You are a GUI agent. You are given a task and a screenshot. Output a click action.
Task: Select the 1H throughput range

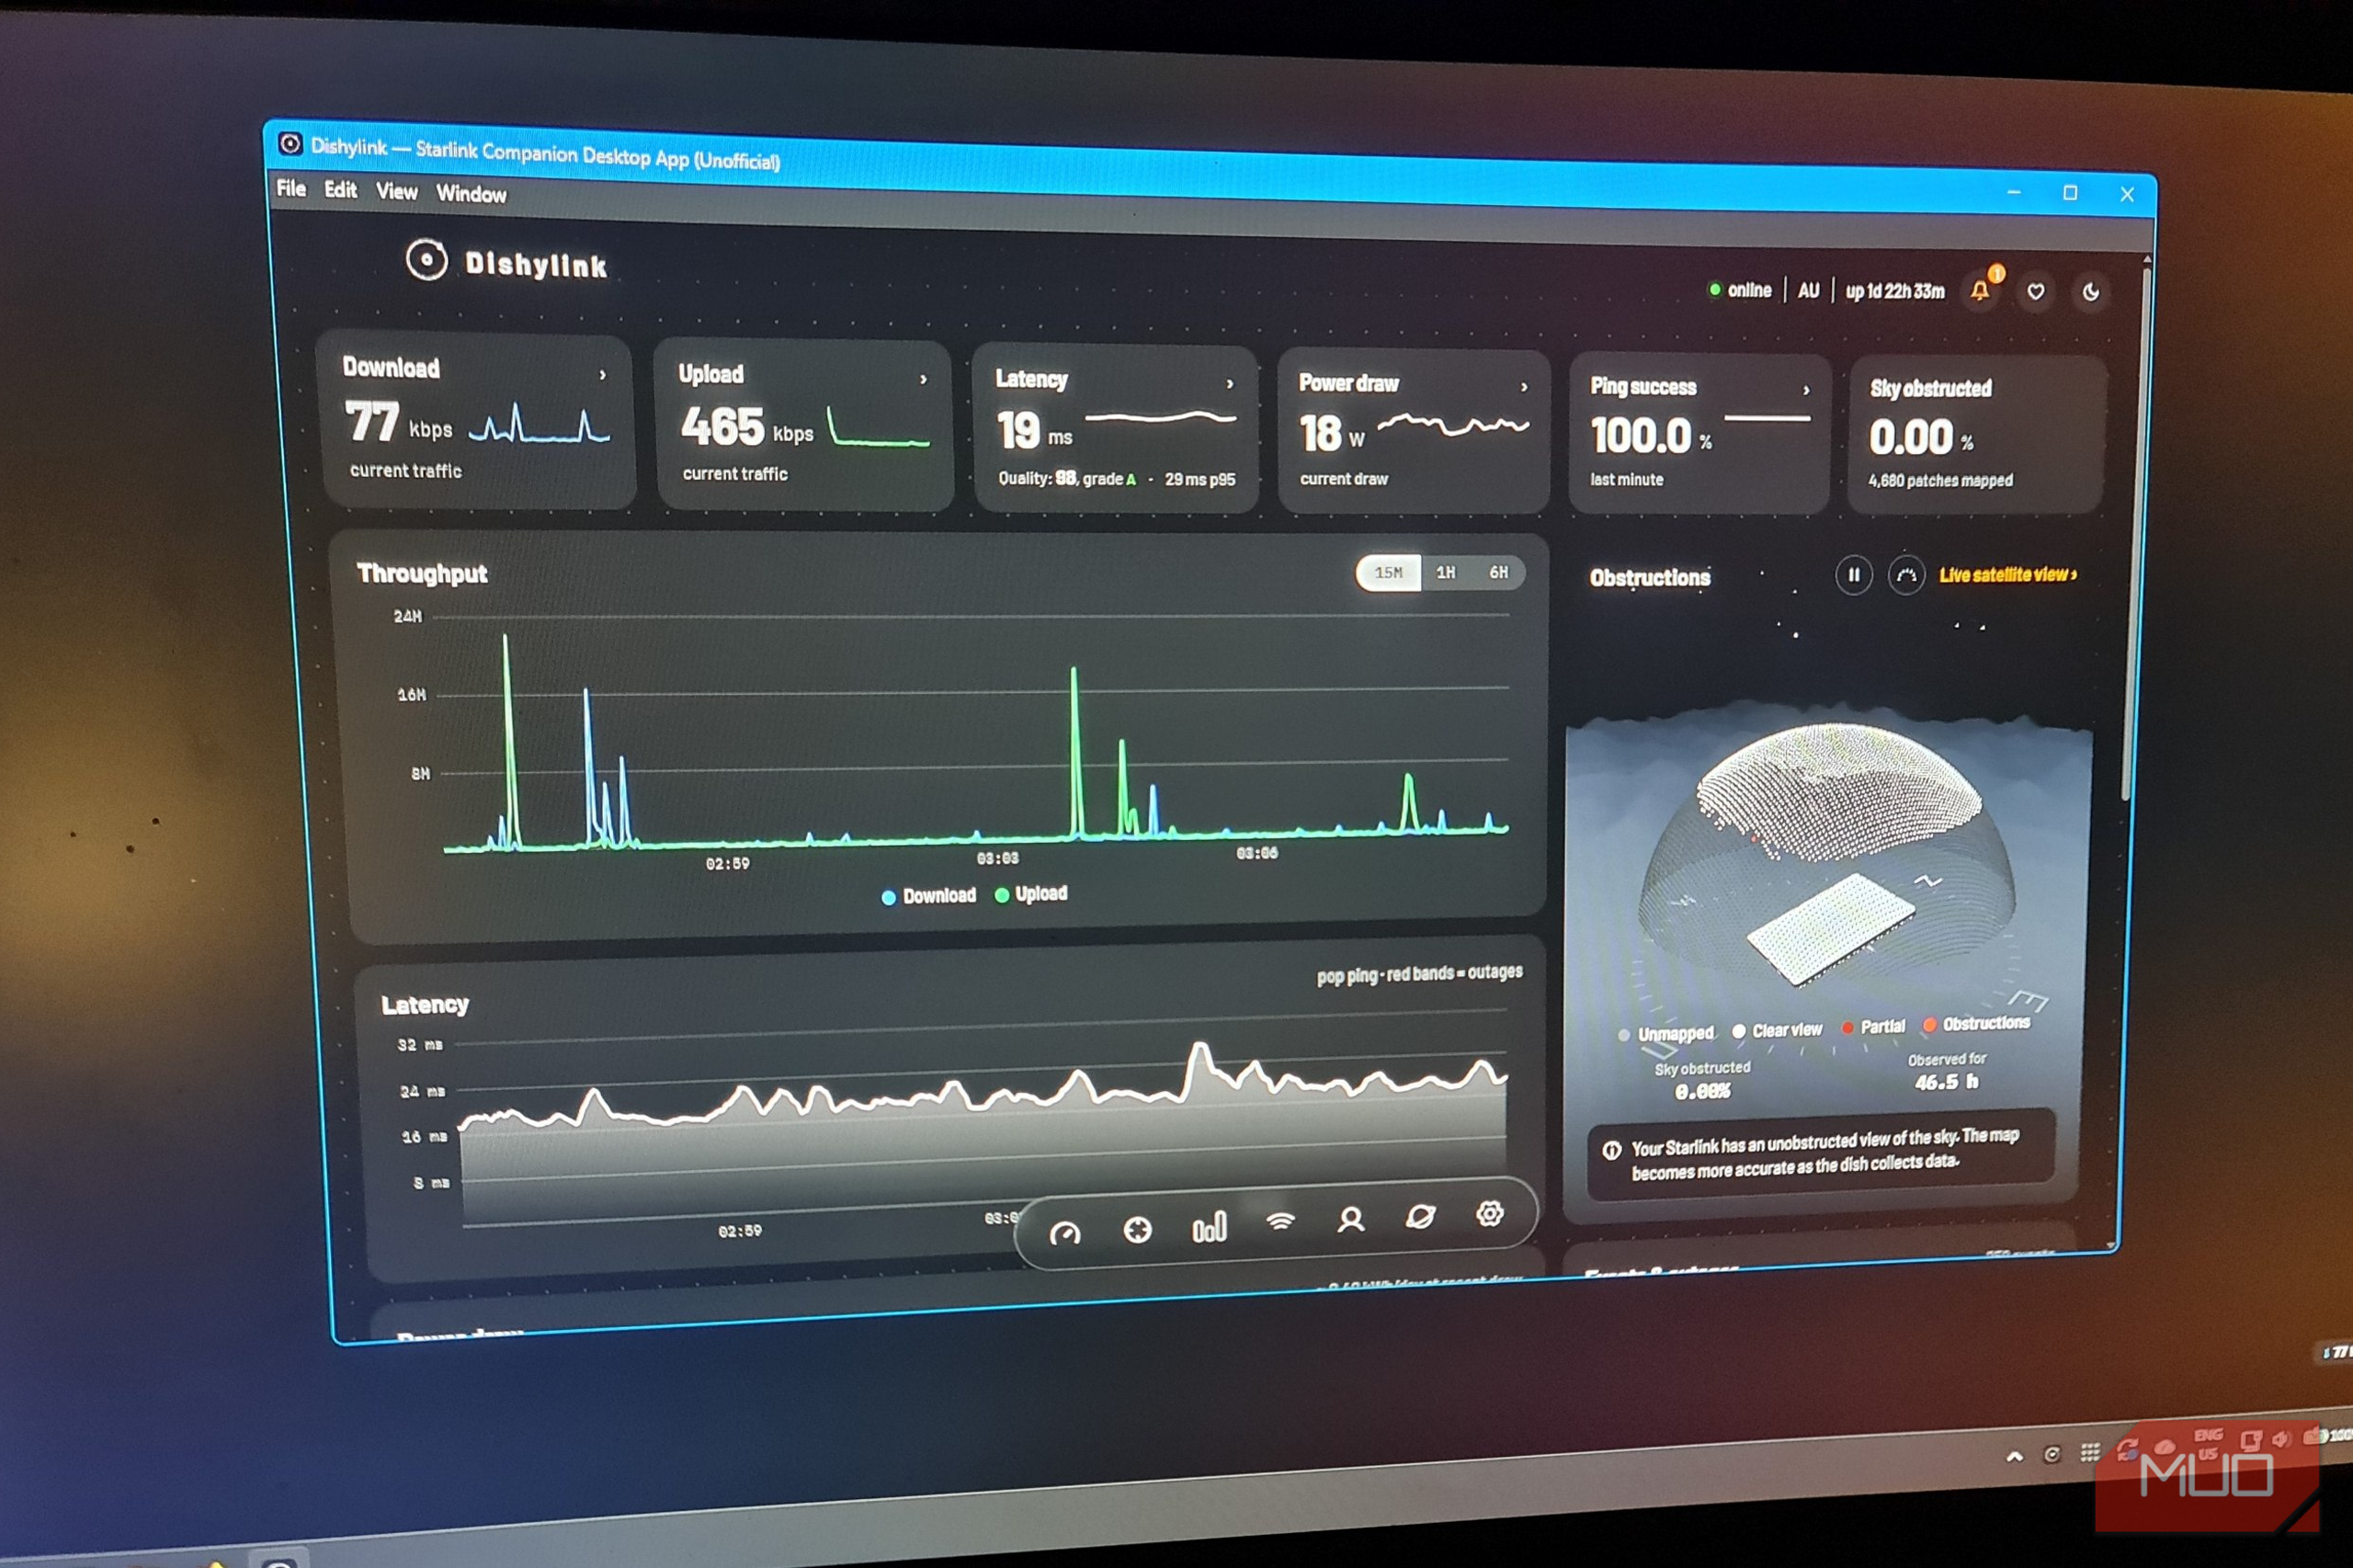(x=1446, y=573)
